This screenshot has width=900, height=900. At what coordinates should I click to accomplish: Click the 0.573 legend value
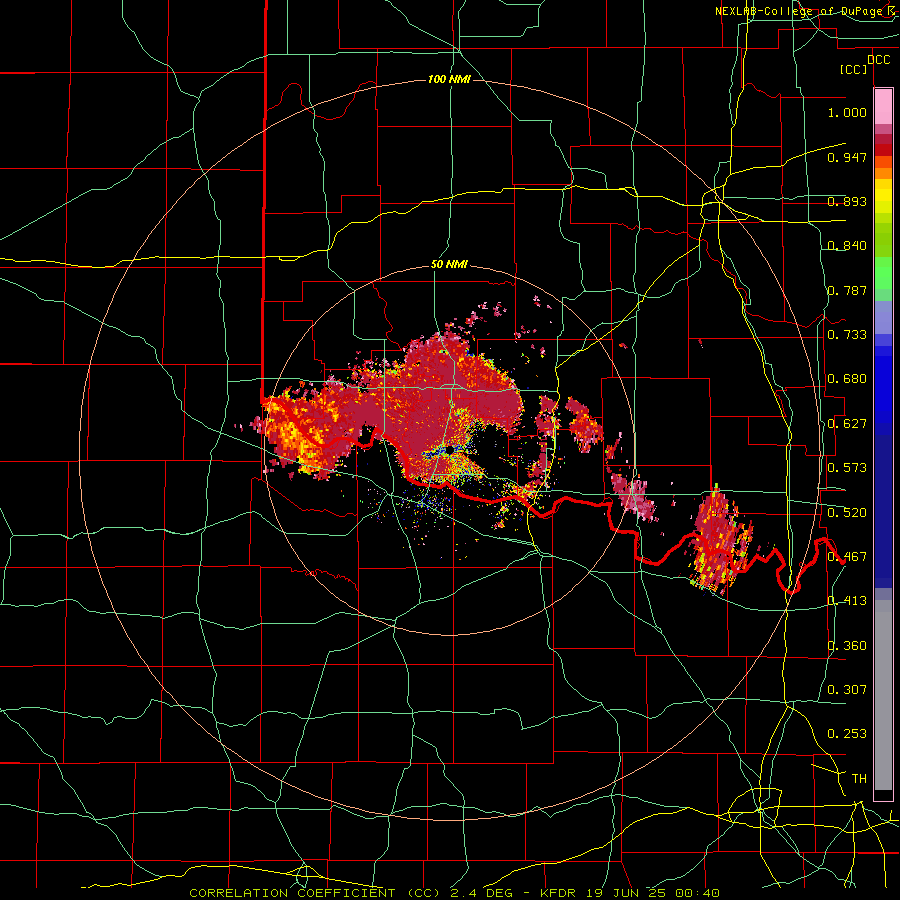pos(847,468)
